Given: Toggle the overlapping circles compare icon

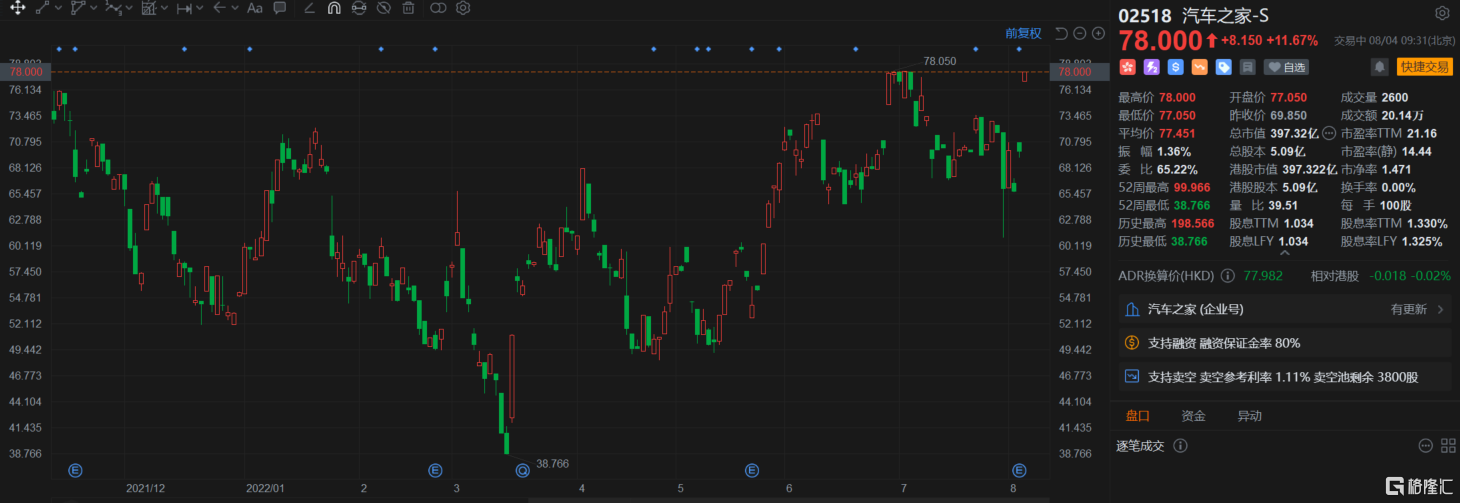Looking at the screenshot, I should click(x=437, y=8).
